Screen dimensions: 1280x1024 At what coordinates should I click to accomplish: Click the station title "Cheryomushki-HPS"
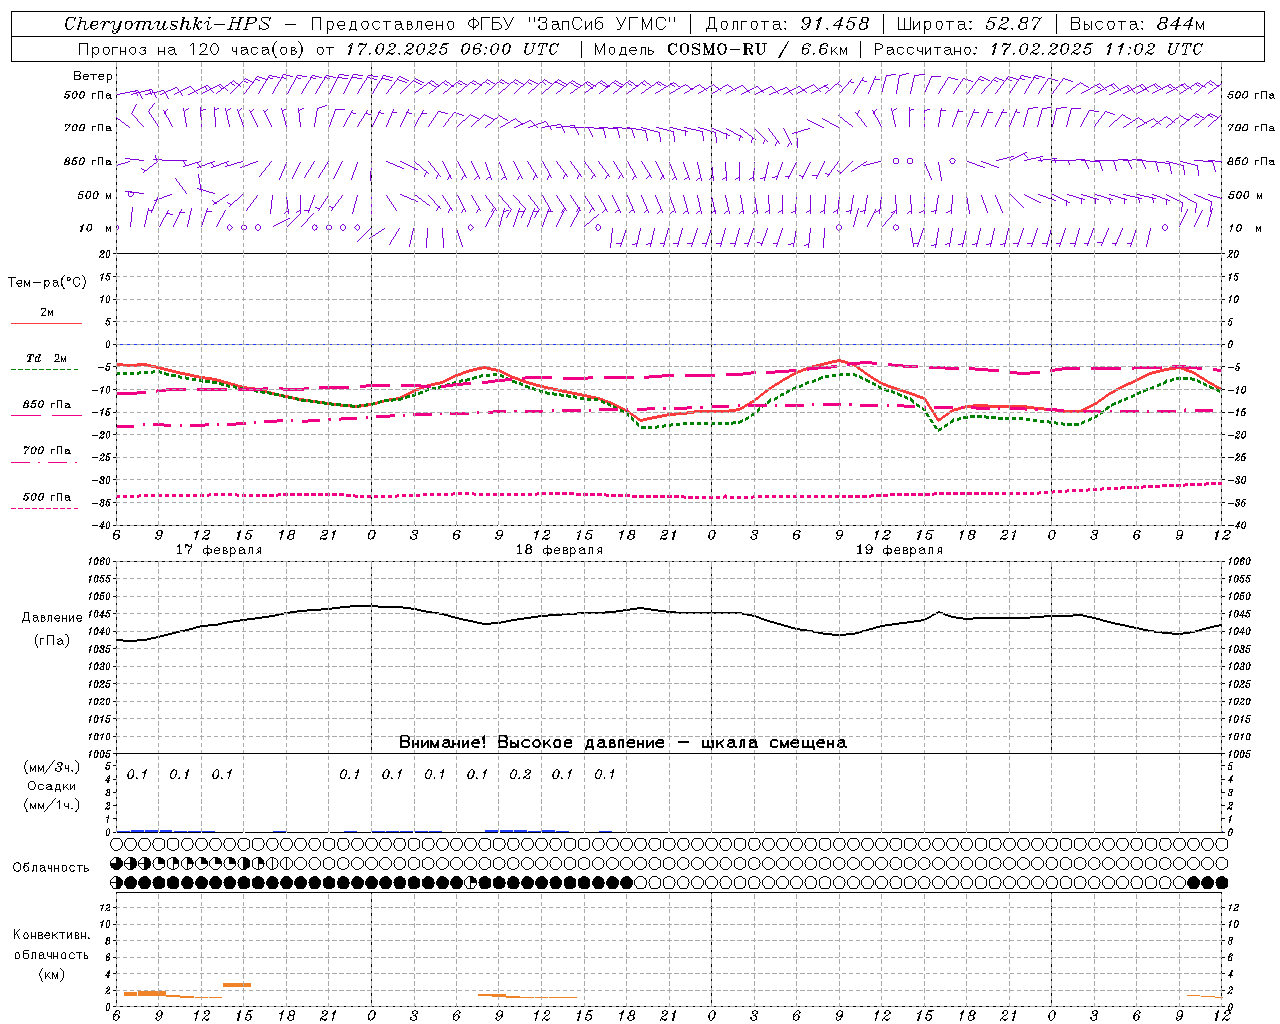[167, 24]
